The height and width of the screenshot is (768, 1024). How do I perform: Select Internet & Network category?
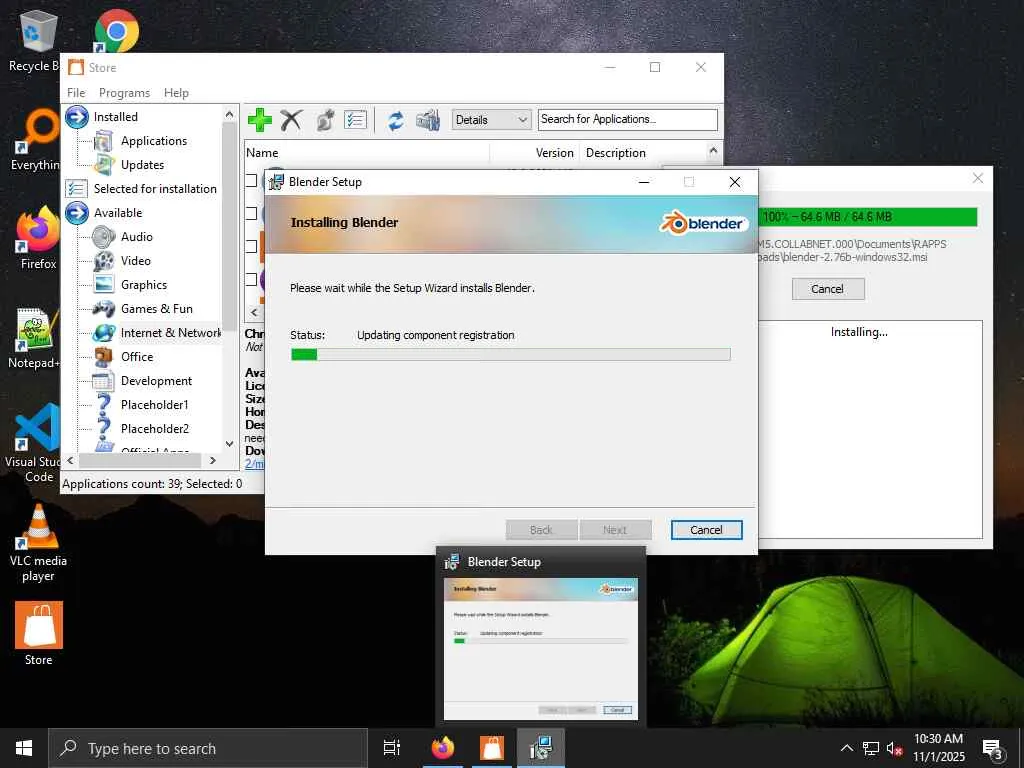170,333
